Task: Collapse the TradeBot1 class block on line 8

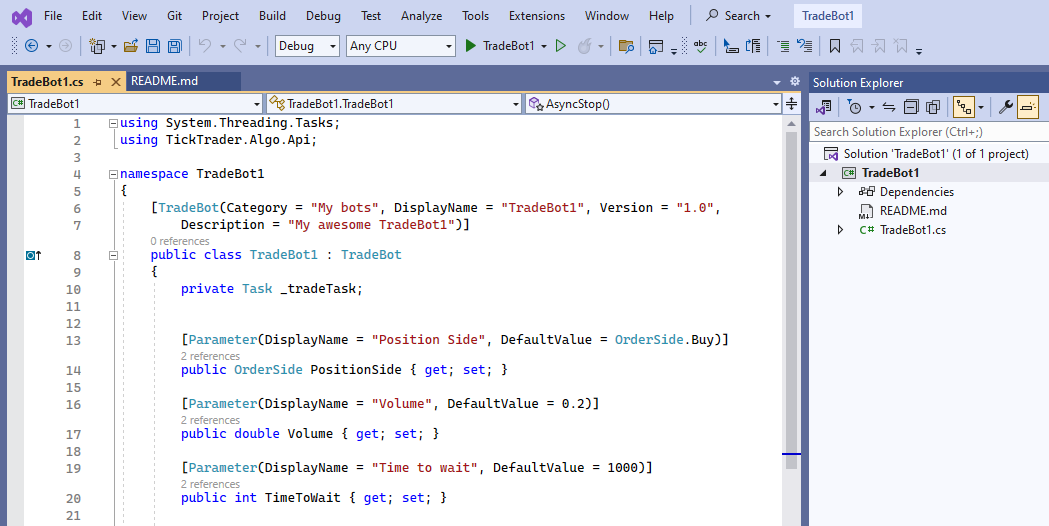Action: 113,255
